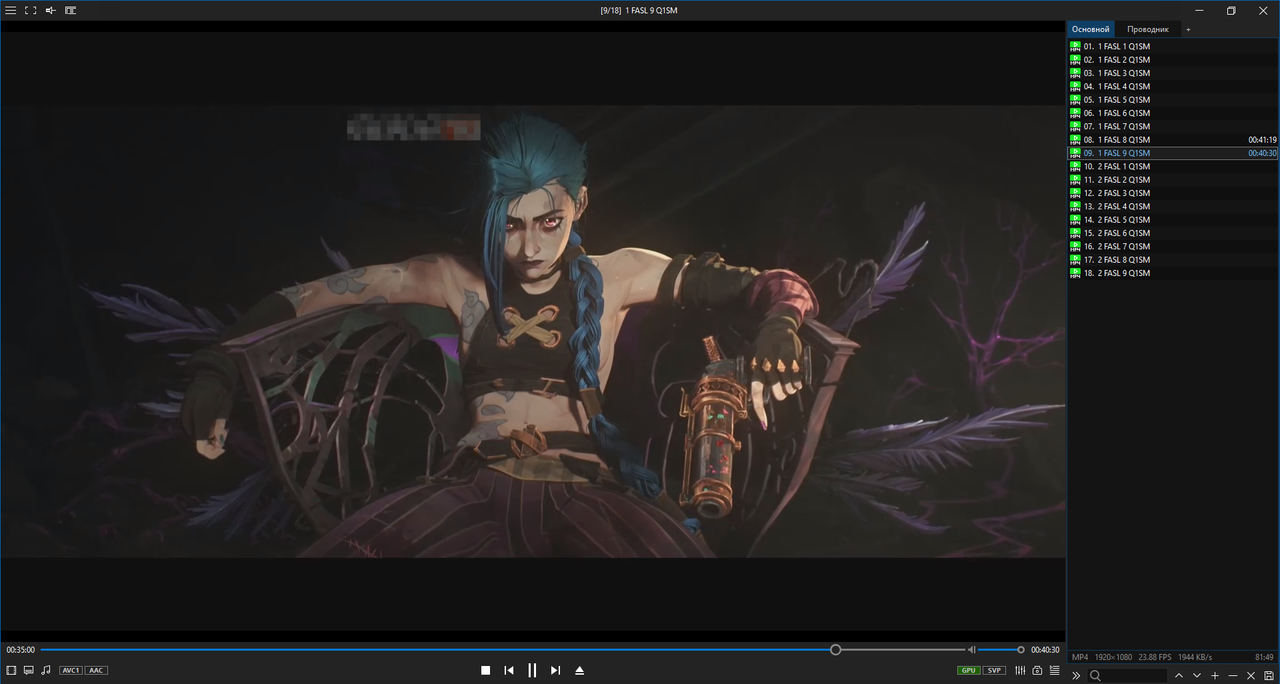Click the eject/open file button
Image resolution: width=1280 pixels, height=684 pixels.
point(580,670)
